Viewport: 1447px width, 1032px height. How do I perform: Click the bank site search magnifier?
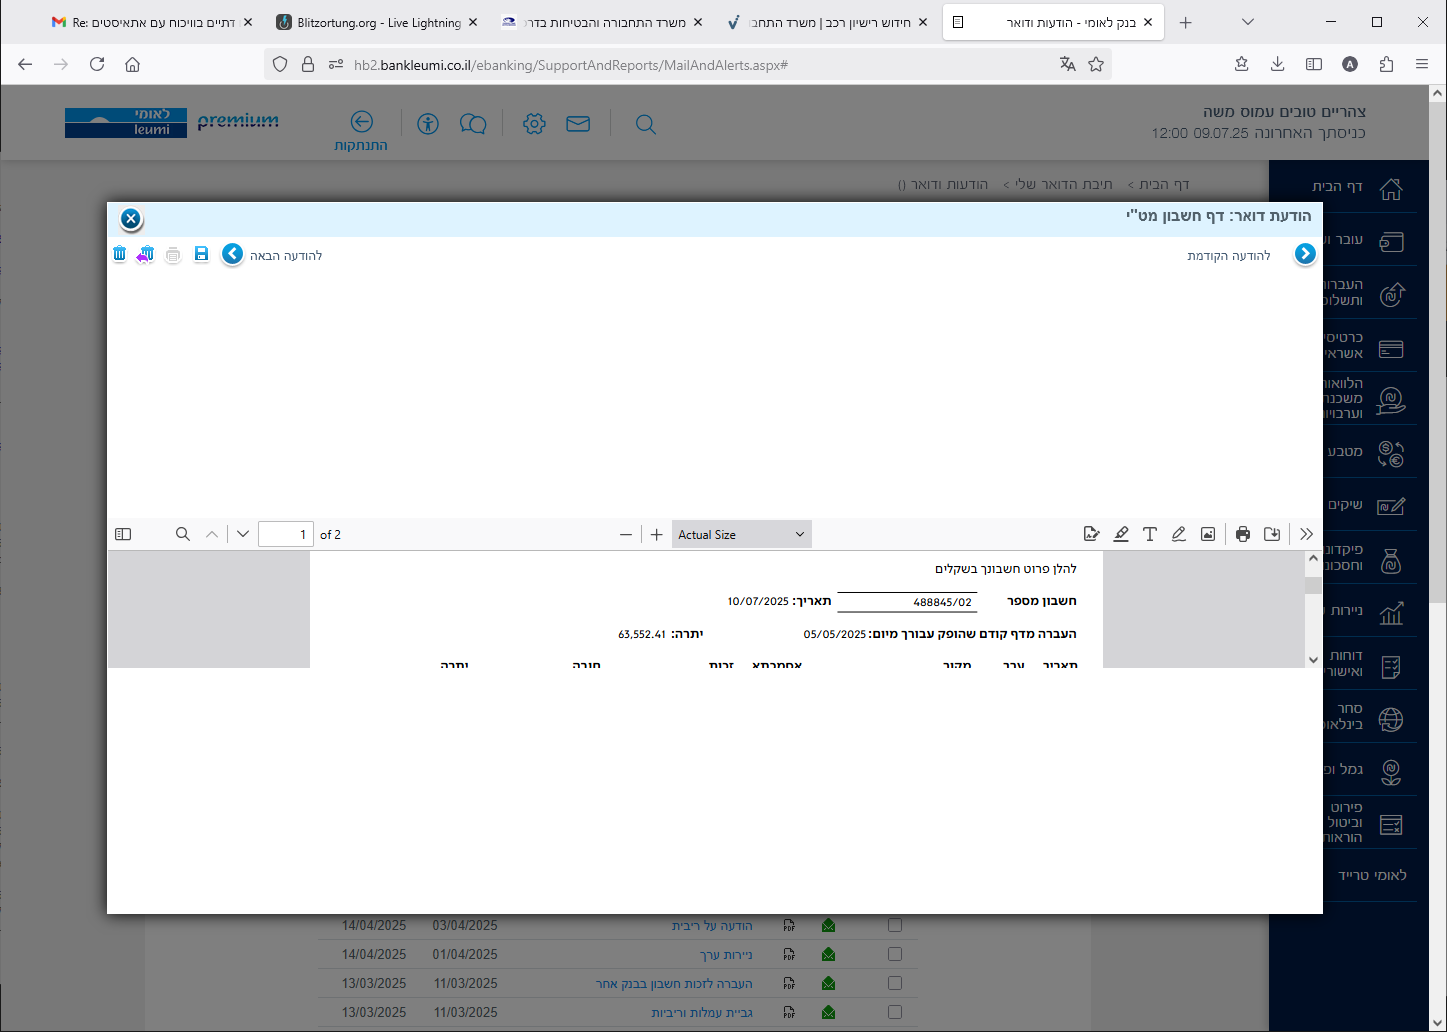point(646,125)
